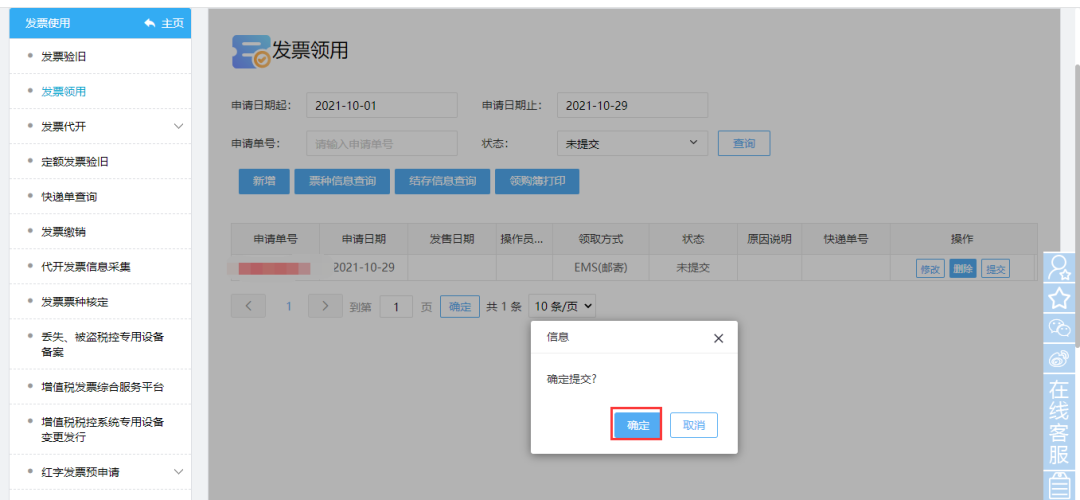
Task: Click the 申请日期止 date field
Action: [632, 105]
